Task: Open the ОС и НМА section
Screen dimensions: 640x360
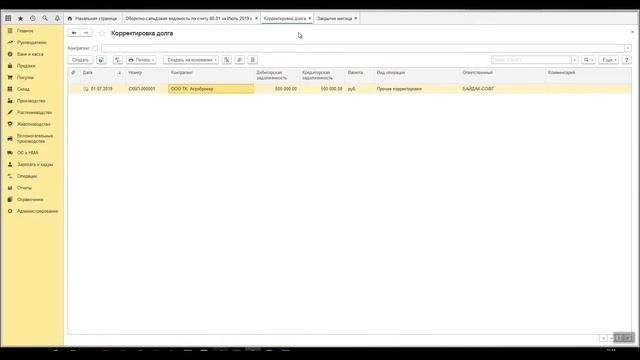Action: [x=28, y=153]
